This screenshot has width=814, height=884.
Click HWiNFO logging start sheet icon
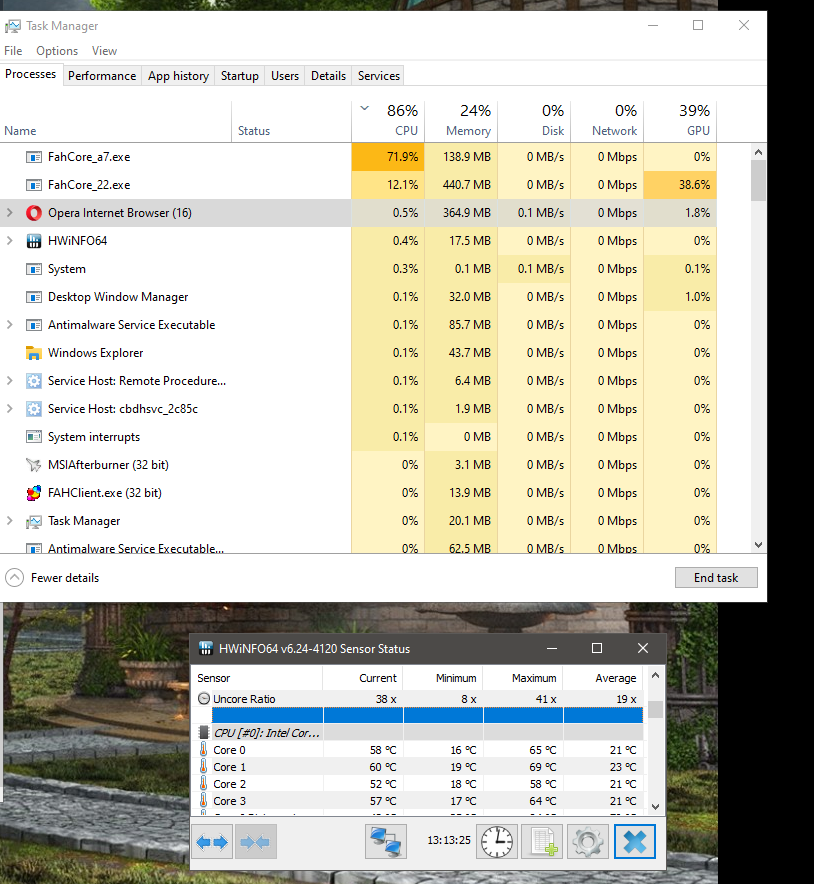(x=542, y=842)
